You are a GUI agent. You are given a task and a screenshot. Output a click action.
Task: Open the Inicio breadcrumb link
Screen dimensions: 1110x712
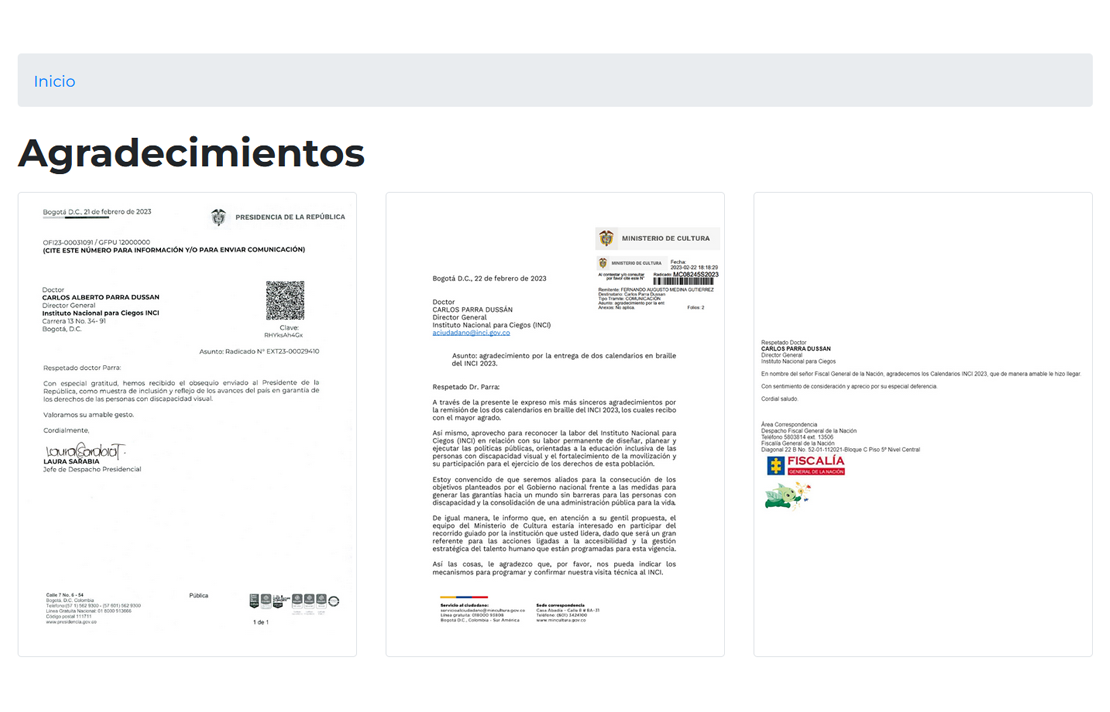pyautogui.click(x=54, y=80)
